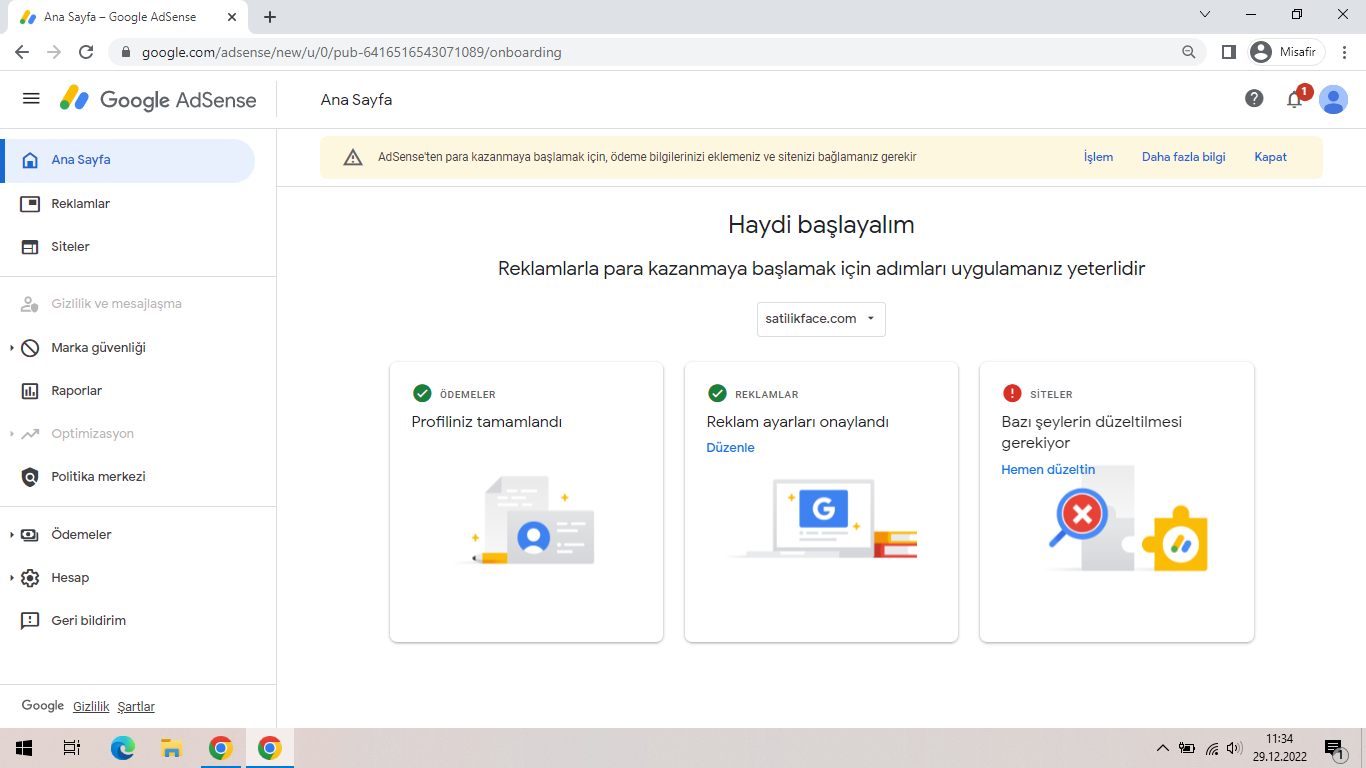The image size is (1366, 768).
Task: Open File Explorer from taskbar
Action: point(172,748)
